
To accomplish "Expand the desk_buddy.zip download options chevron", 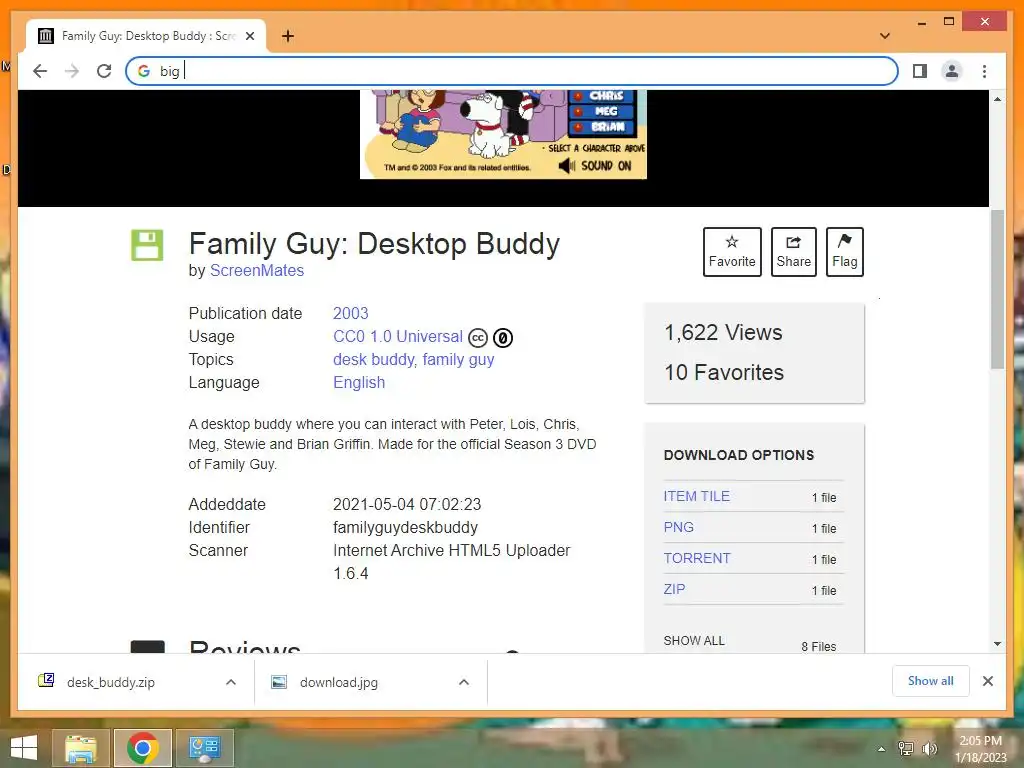I will point(231,682).
